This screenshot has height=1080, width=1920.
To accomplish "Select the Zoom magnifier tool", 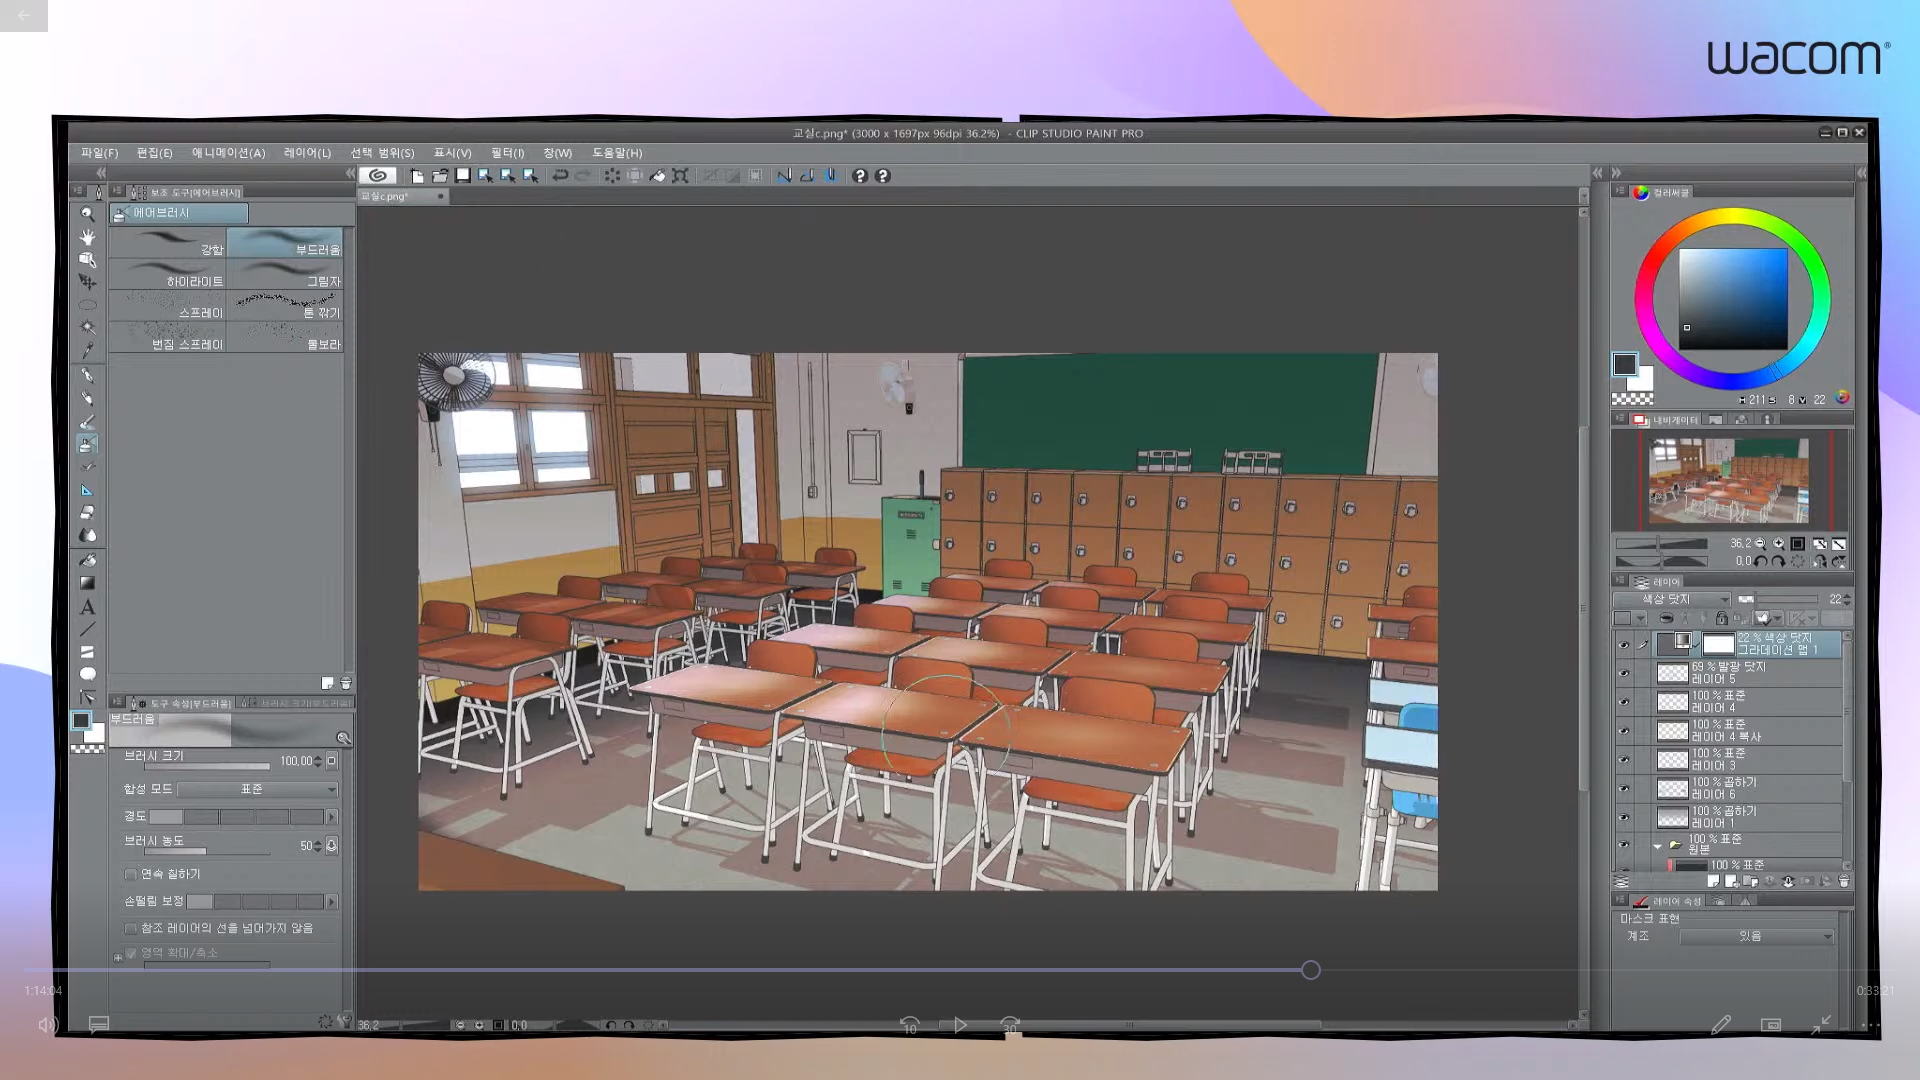I will pos(87,213).
